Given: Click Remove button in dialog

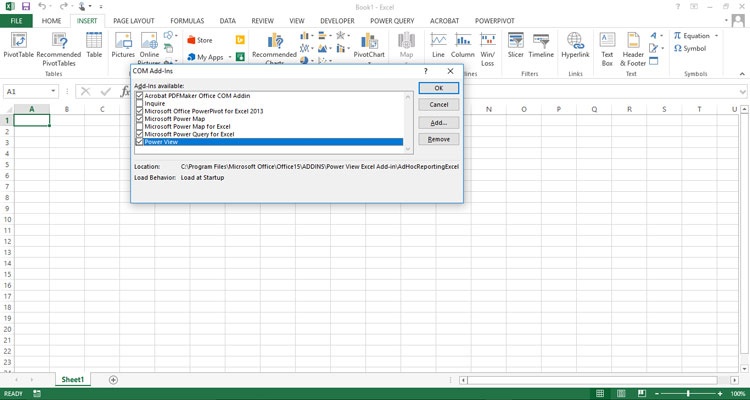Looking at the screenshot, I should click(x=439, y=139).
